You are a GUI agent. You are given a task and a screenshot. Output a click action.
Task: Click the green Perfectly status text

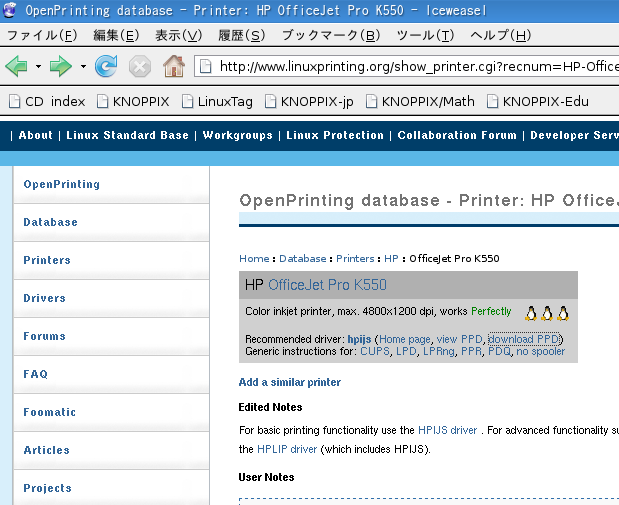491,311
